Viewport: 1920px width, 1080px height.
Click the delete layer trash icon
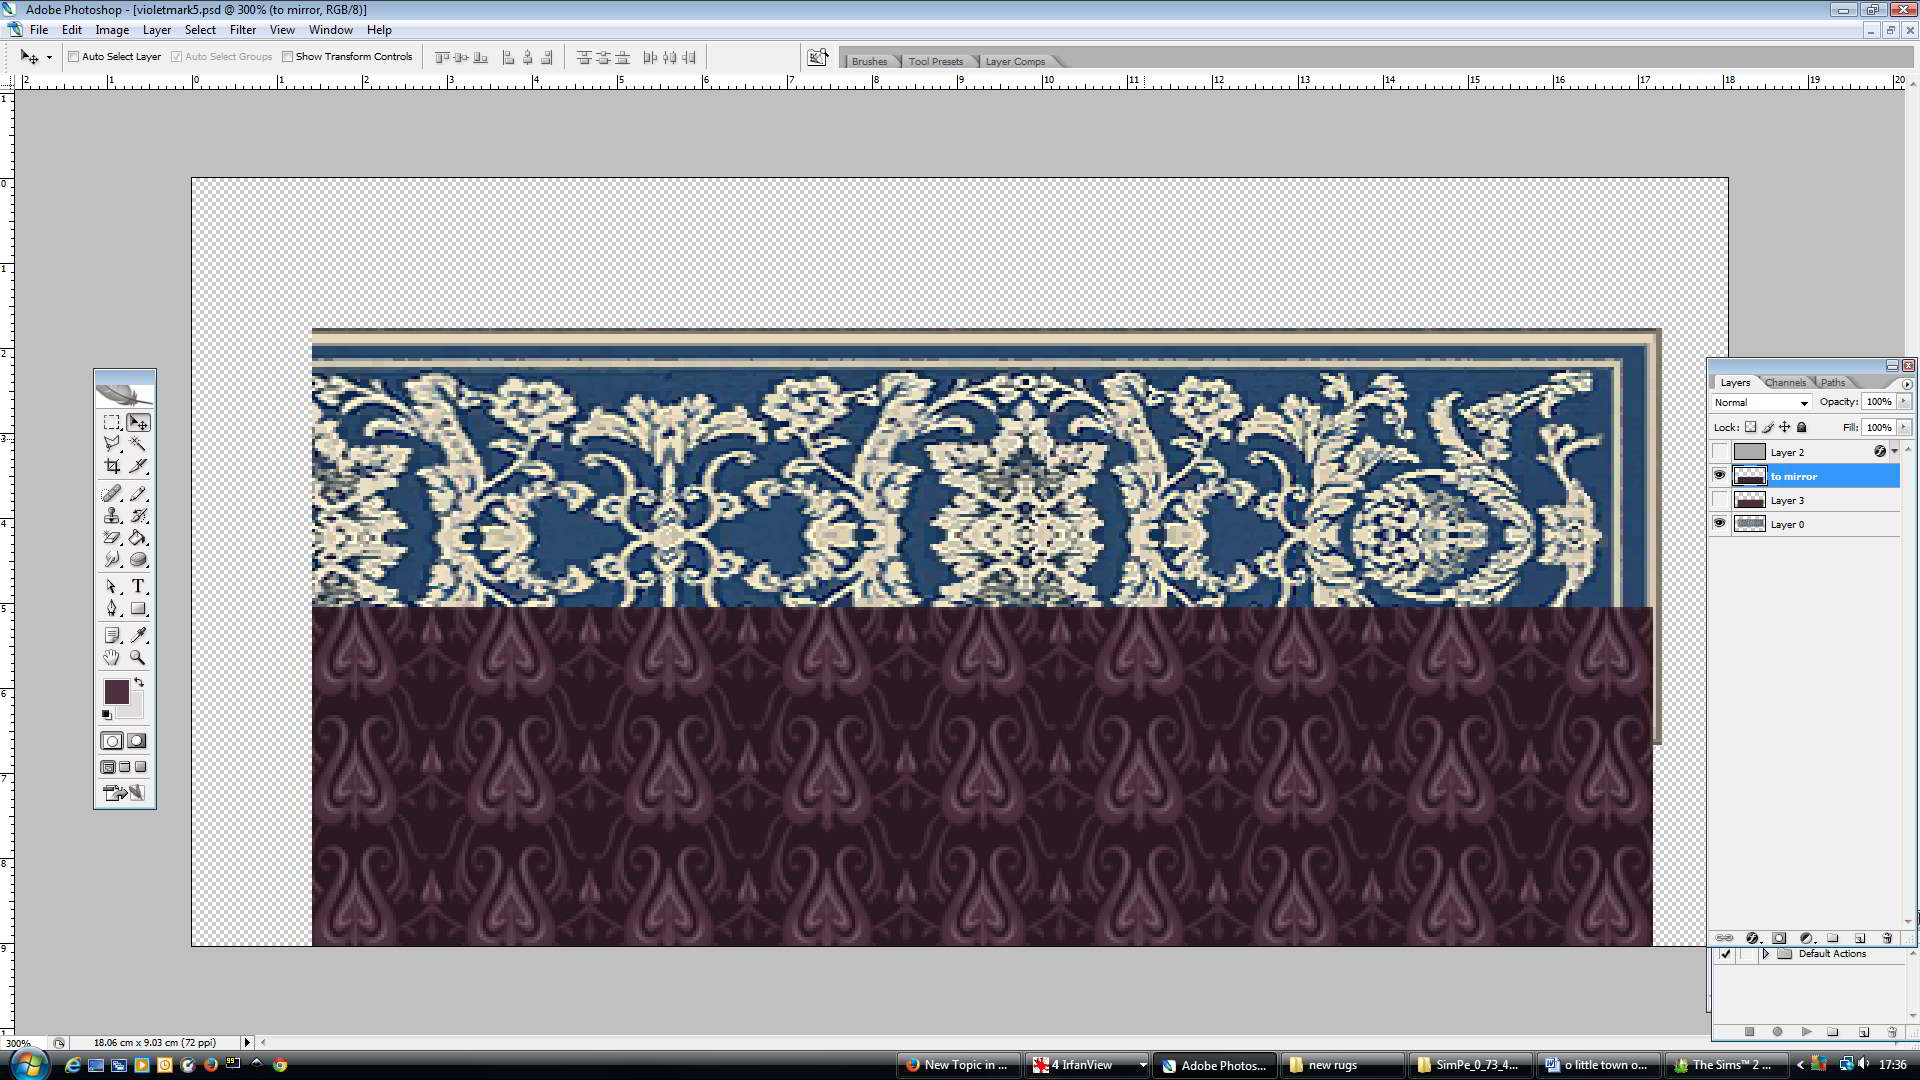pos(1887,938)
